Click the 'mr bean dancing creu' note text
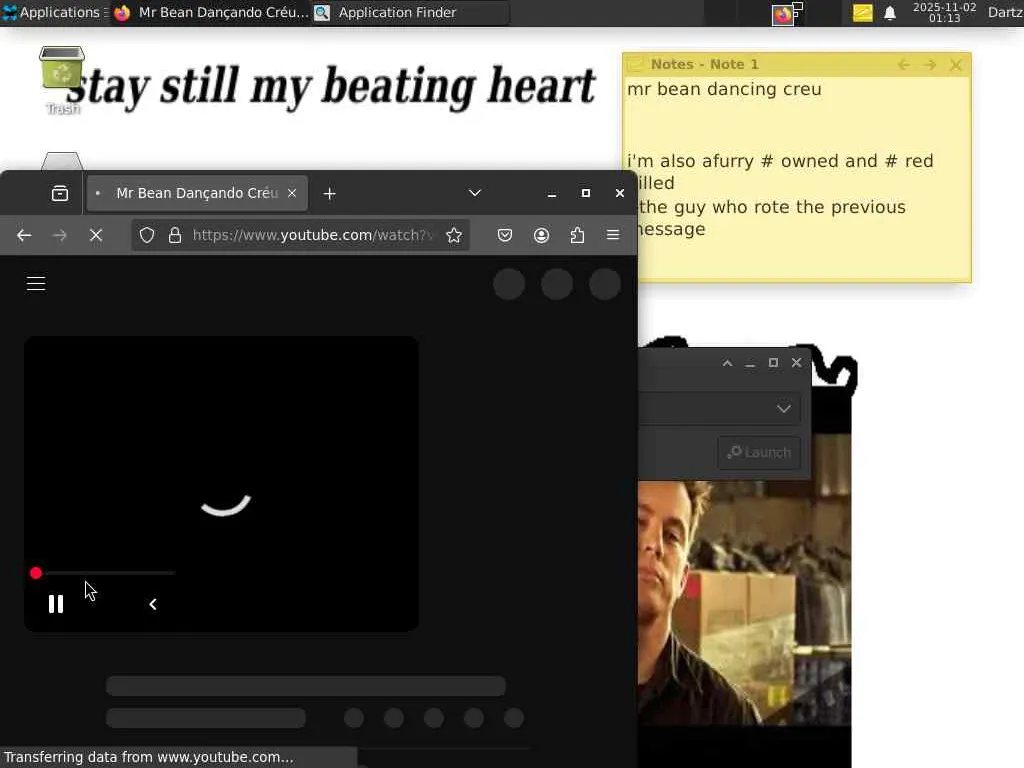The width and height of the screenshot is (1024, 768). click(724, 89)
